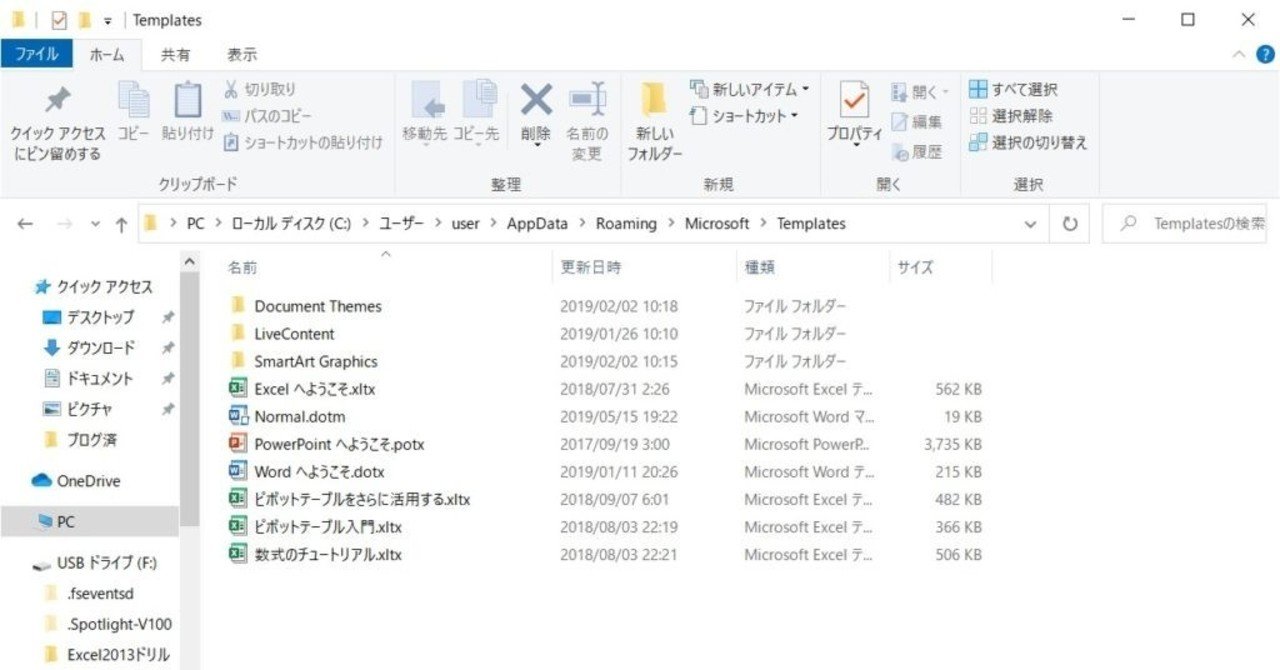Click Edit (編集) in the ribbon
This screenshot has height=670, width=1280.
917,122
